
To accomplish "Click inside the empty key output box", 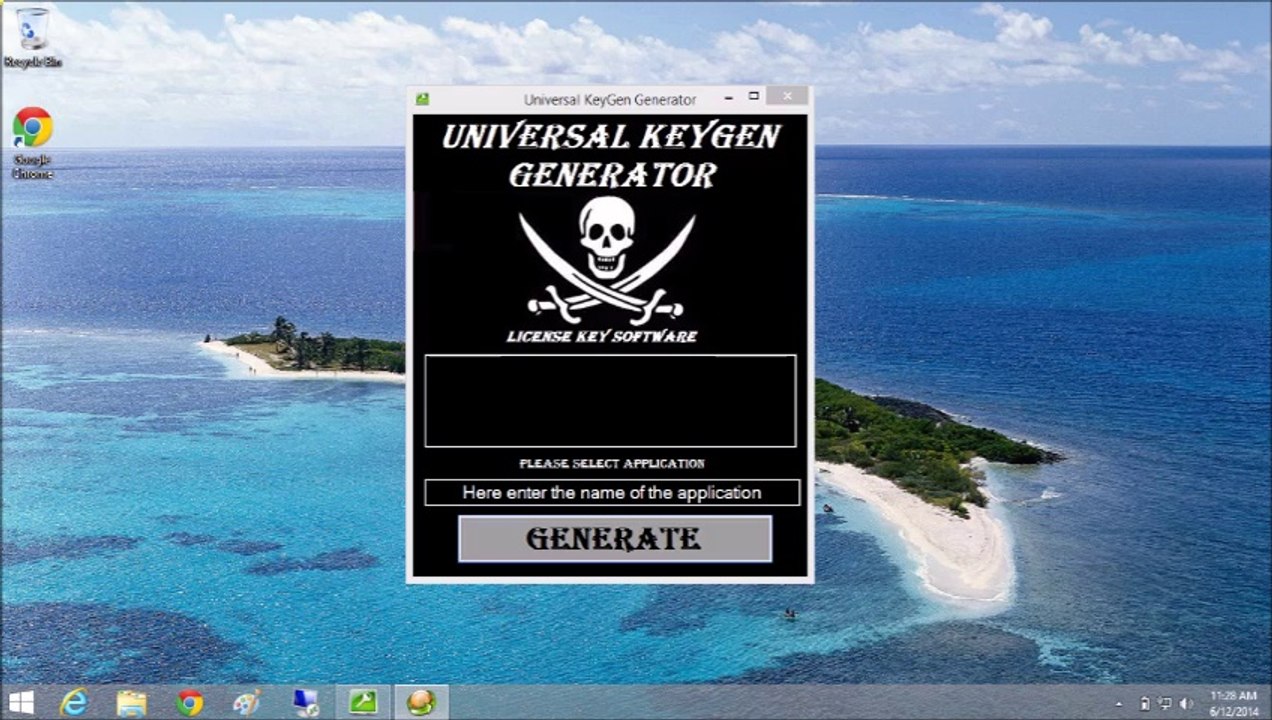I will tap(610, 401).
